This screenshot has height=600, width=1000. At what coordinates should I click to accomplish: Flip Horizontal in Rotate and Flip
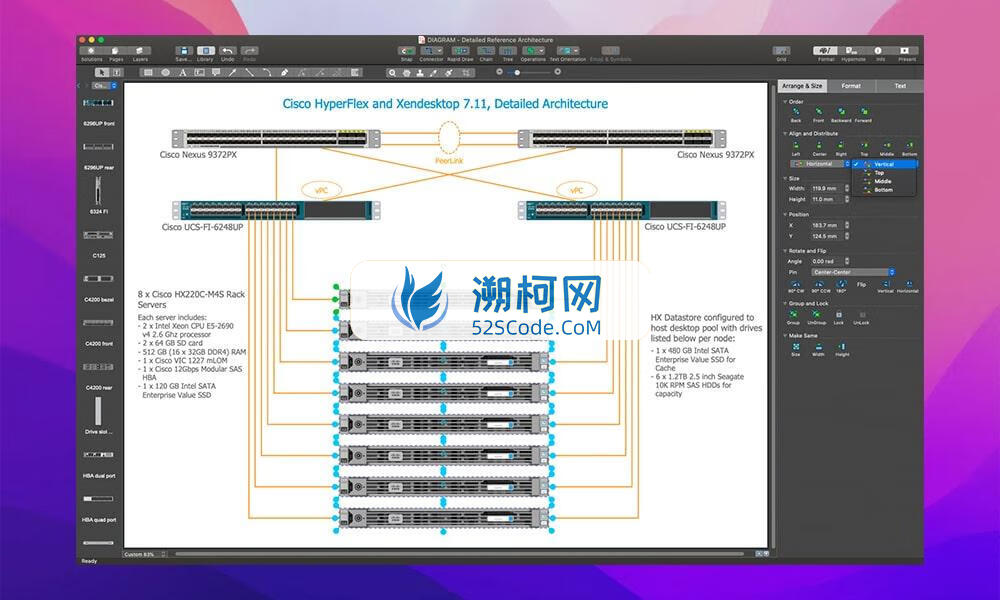[908, 284]
